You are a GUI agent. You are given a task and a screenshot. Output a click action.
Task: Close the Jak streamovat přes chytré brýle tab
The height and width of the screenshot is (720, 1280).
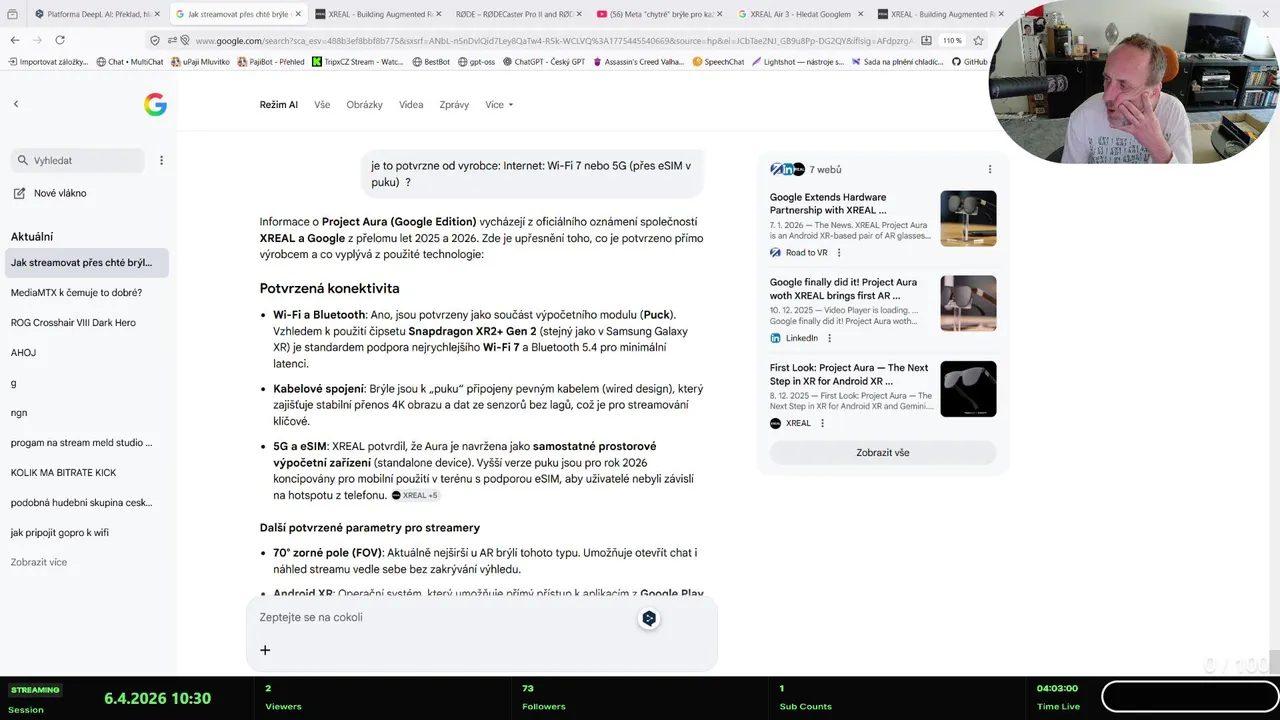(x=298, y=14)
